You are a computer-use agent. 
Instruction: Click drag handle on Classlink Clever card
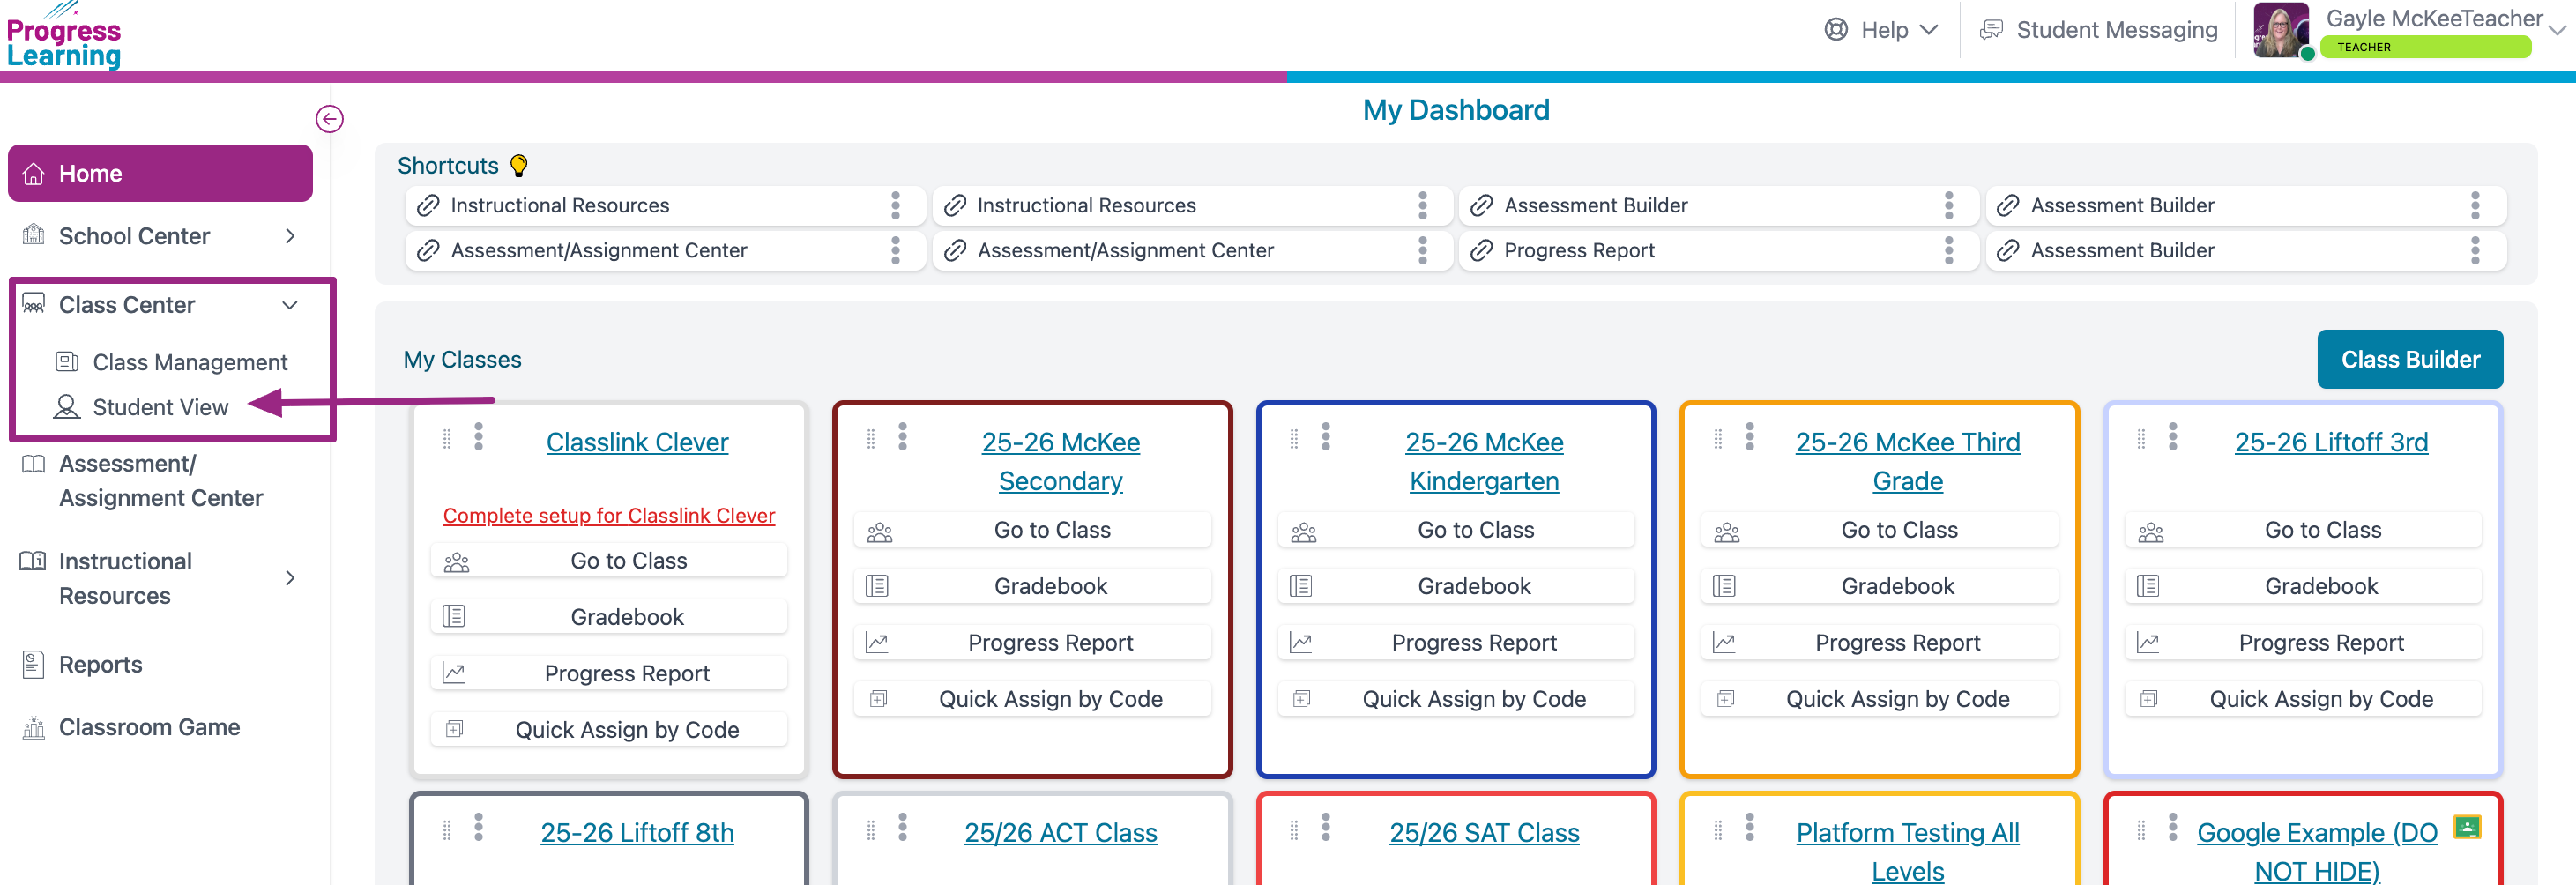(x=447, y=438)
